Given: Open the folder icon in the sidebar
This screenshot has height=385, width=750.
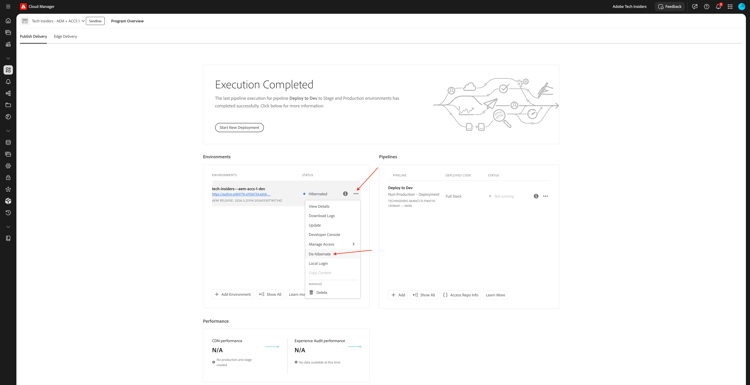Looking at the screenshot, I should (8, 105).
